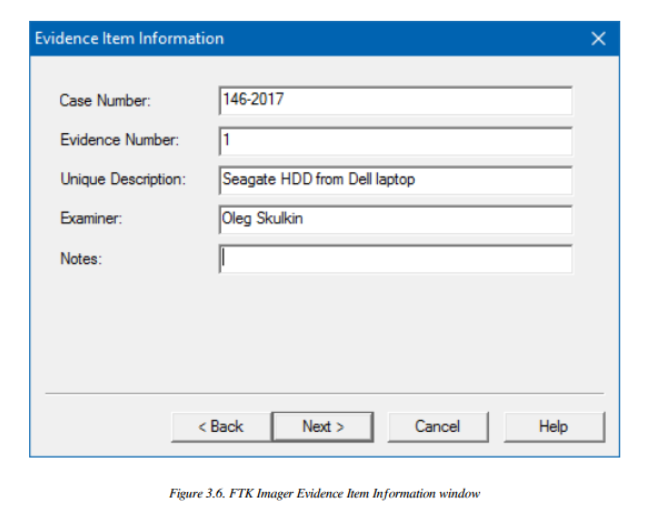Click the separator line above the buttons
653x519 pixels.
click(x=325, y=394)
